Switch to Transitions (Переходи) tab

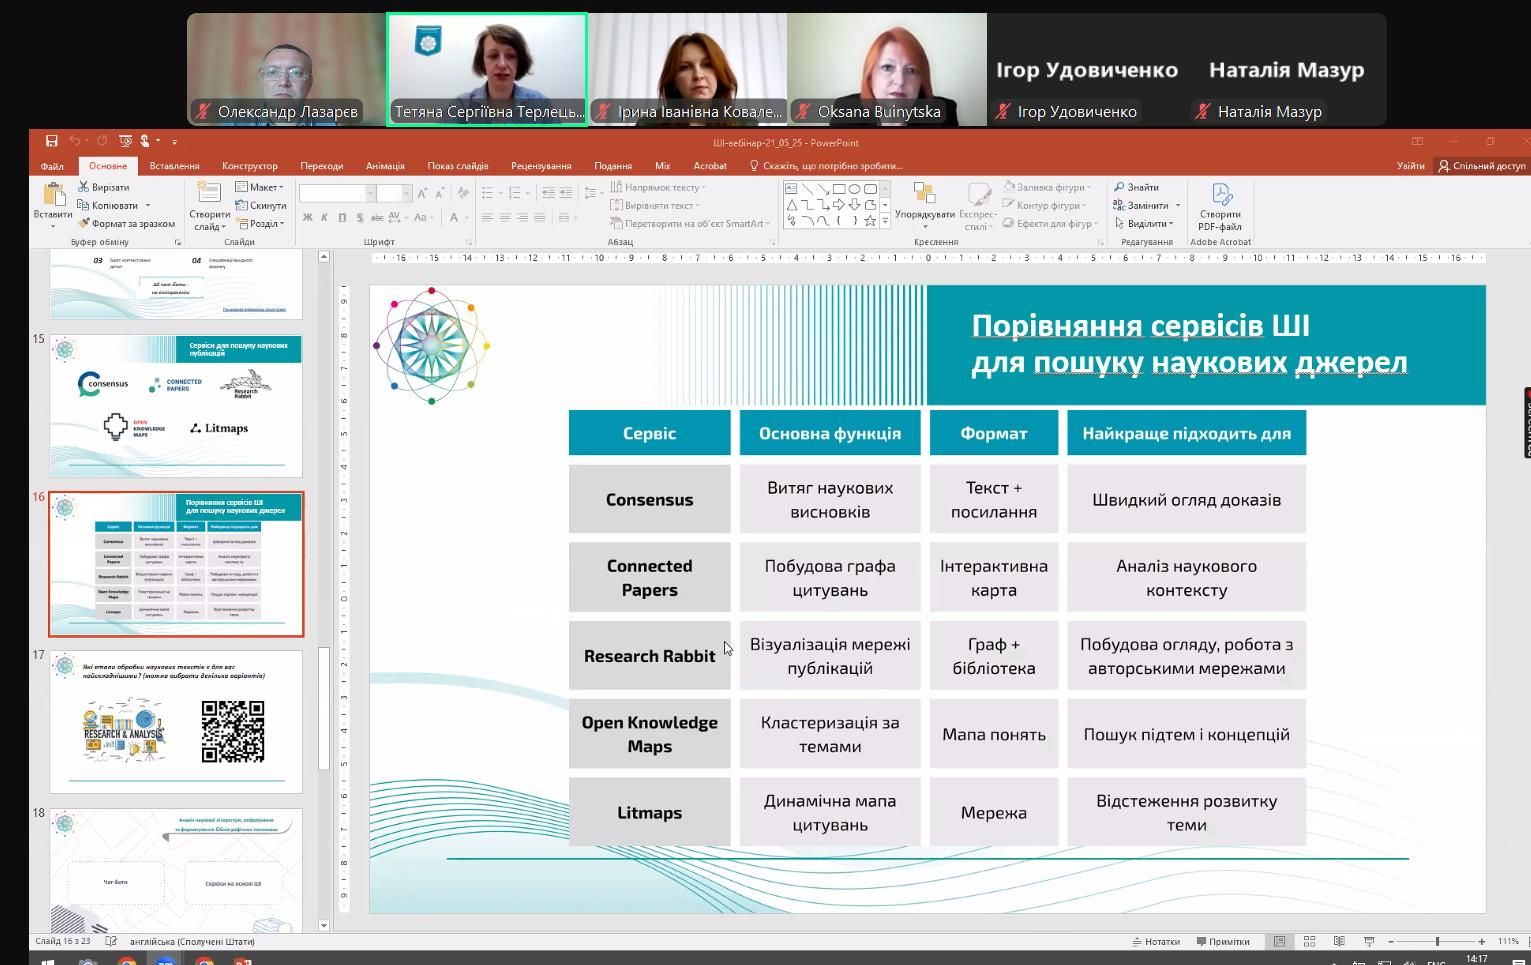(x=321, y=166)
